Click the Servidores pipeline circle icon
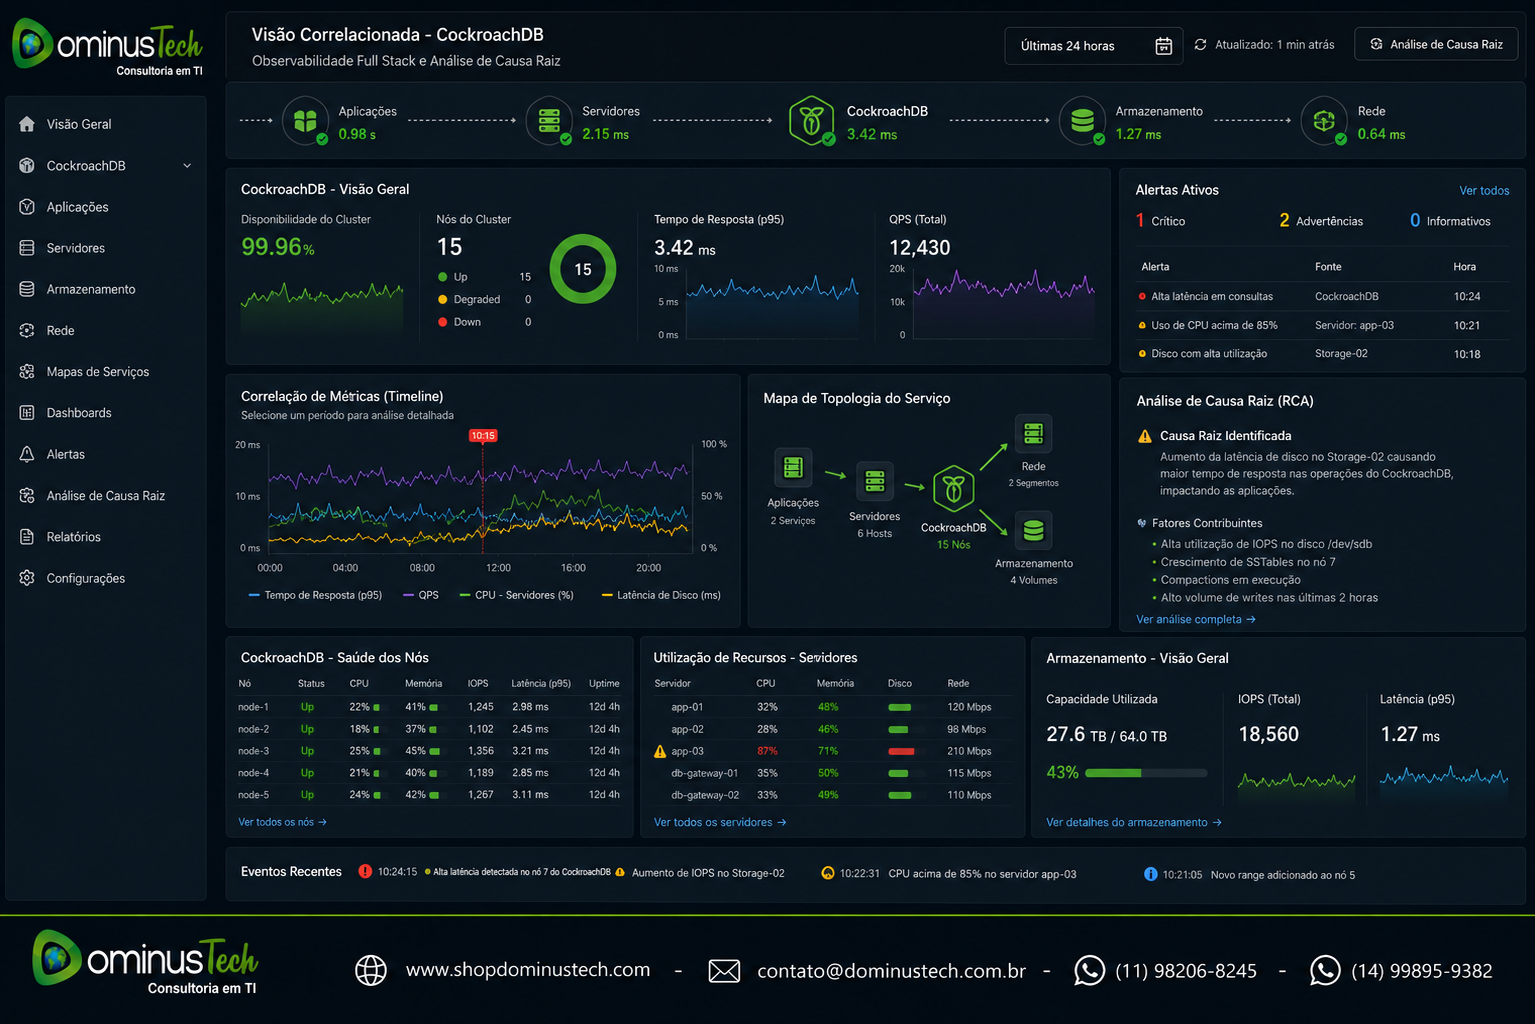This screenshot has height=1024, width=1535. 549,121
